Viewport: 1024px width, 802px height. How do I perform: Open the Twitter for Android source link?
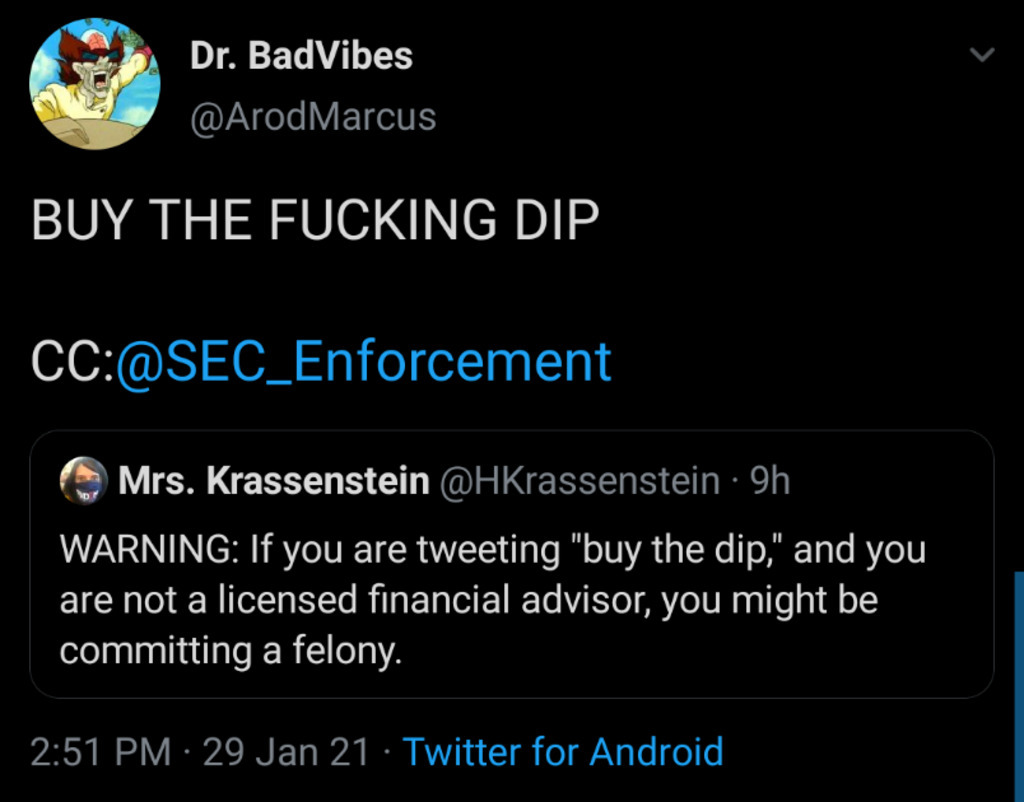pyautogui.click(x=562, y=751)
